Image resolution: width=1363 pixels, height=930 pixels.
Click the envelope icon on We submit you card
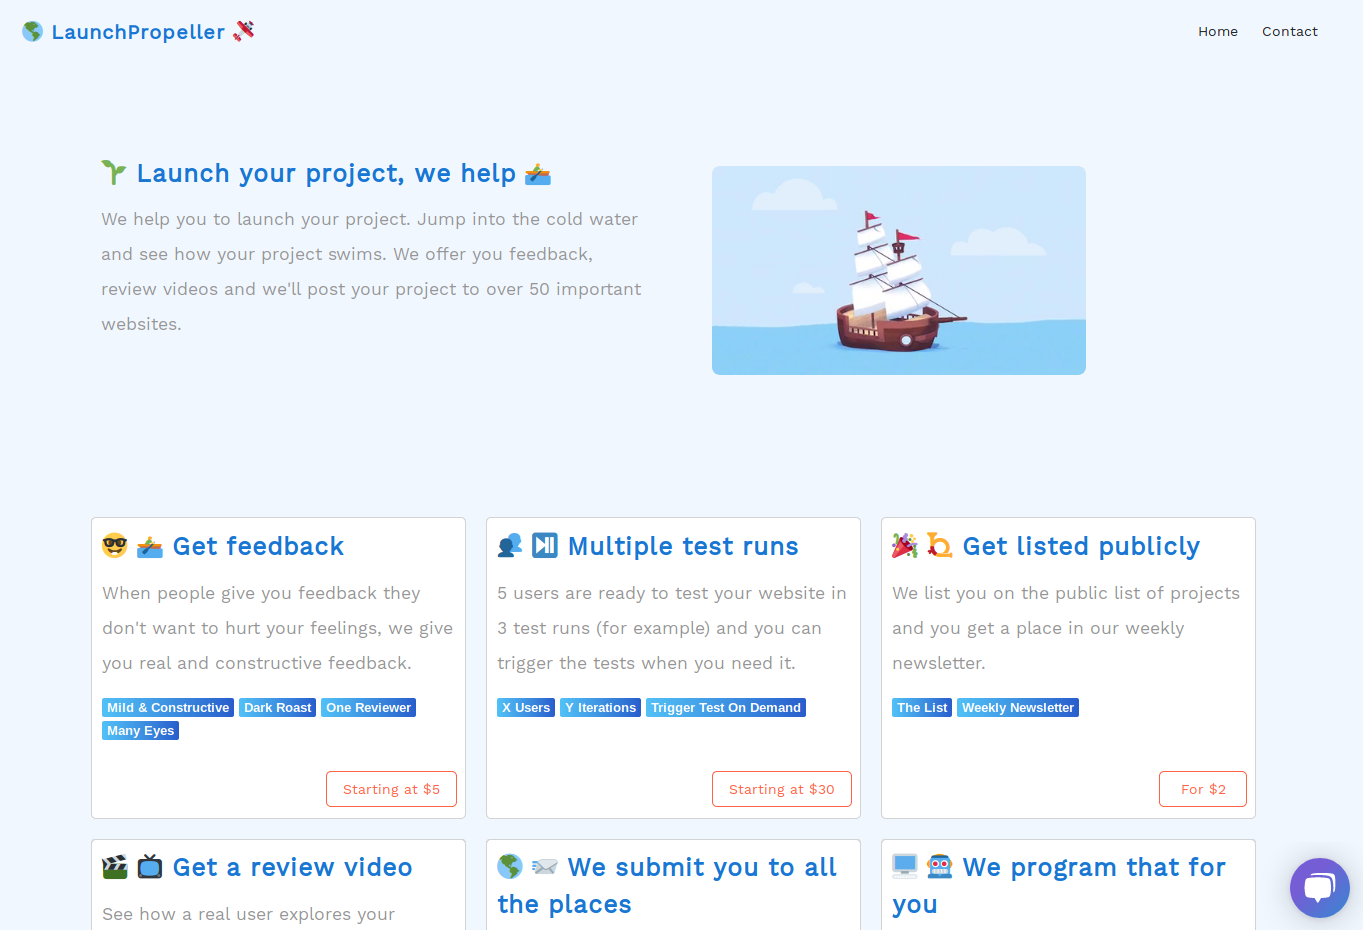click(x=545, y=868)
